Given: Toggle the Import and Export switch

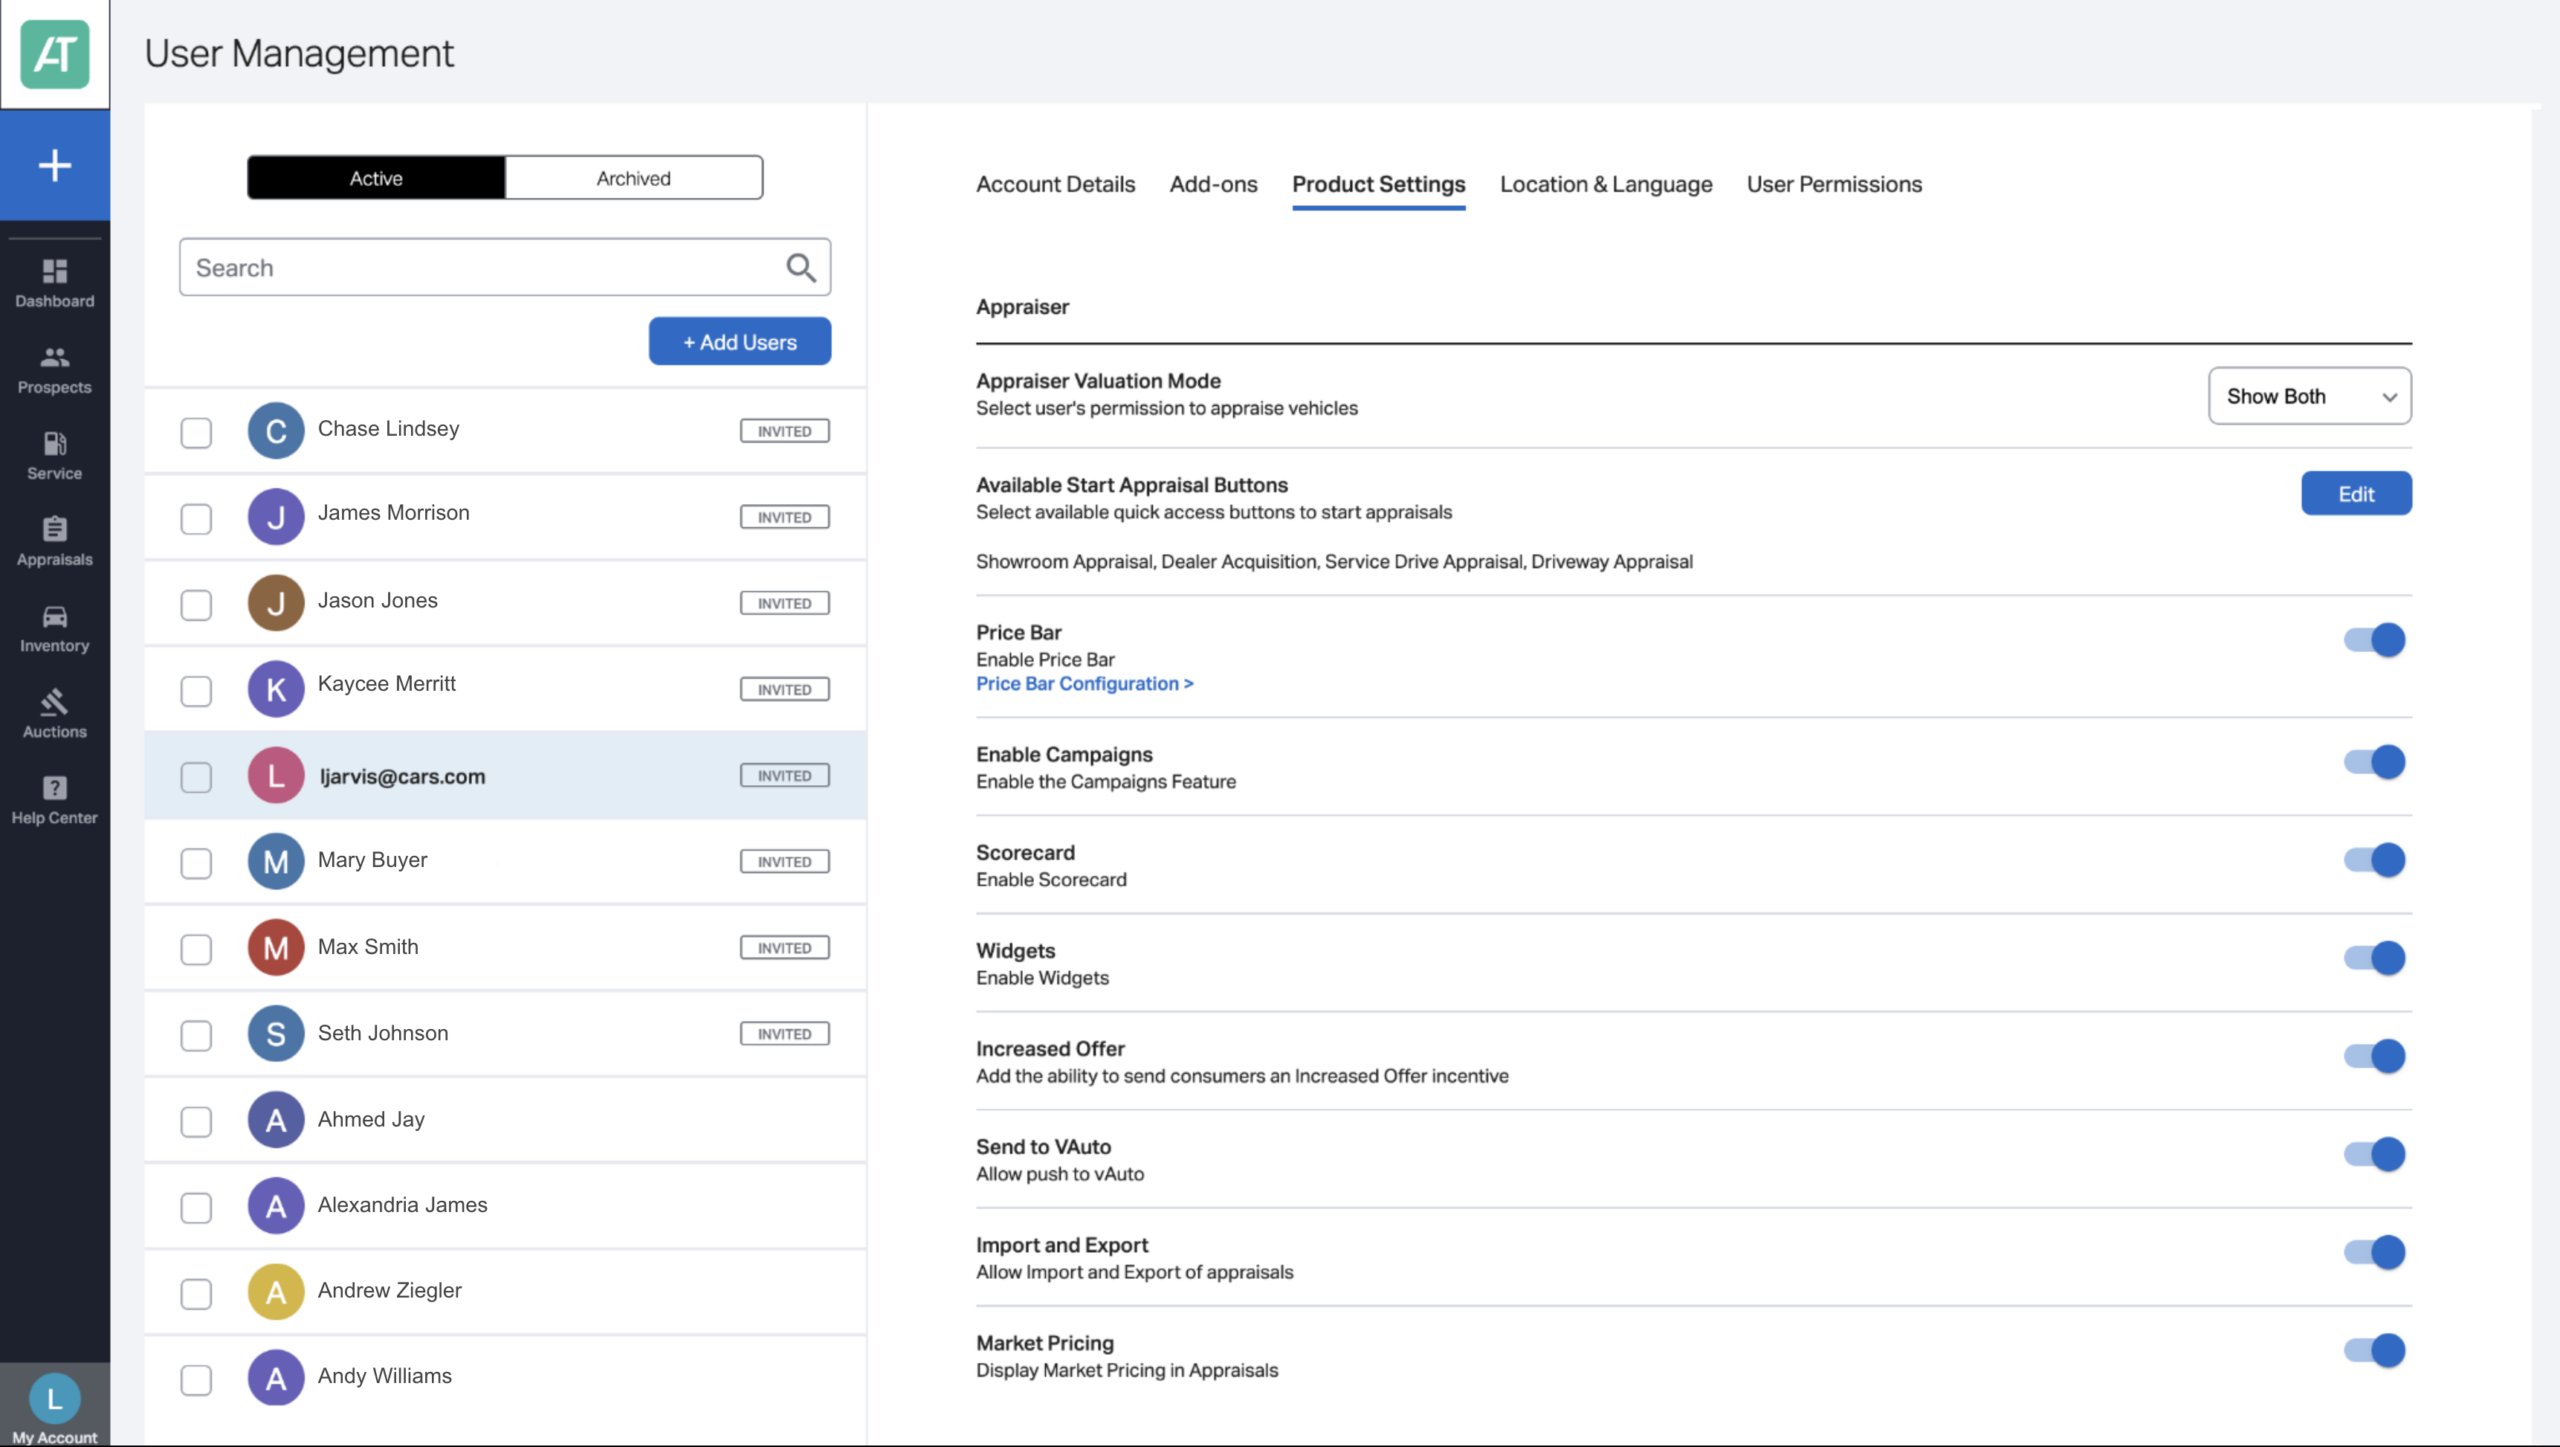Looking at the screenshot, I should [x=2375, y=1252].
